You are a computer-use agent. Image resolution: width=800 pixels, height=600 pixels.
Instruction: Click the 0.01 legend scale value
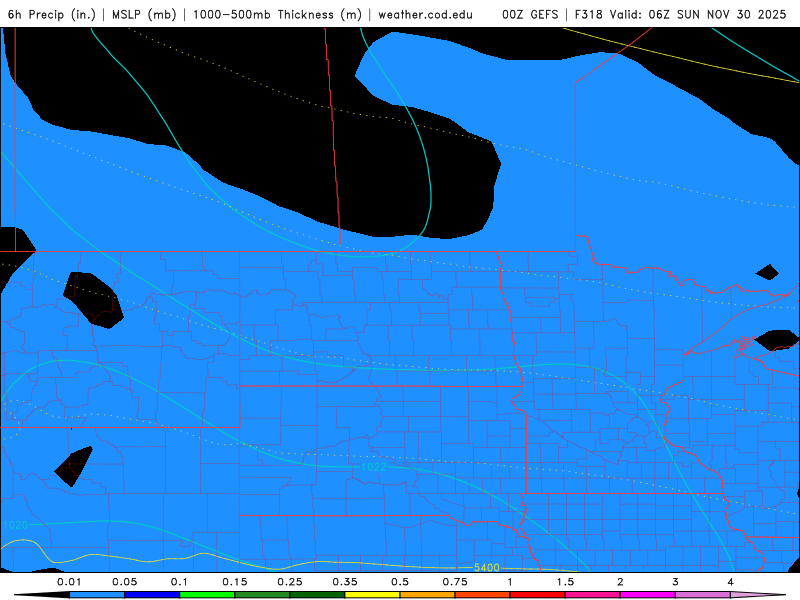point(69,582)
